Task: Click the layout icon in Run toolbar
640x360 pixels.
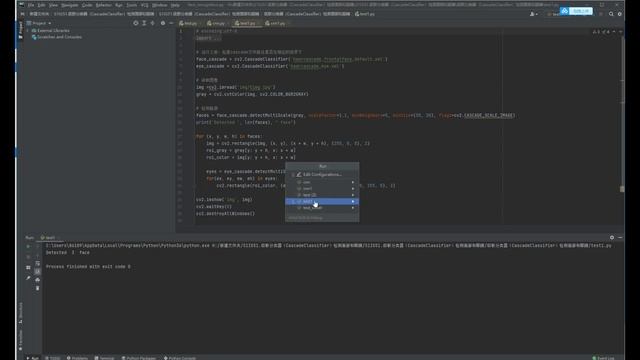Action: click(x=28, y=268)
